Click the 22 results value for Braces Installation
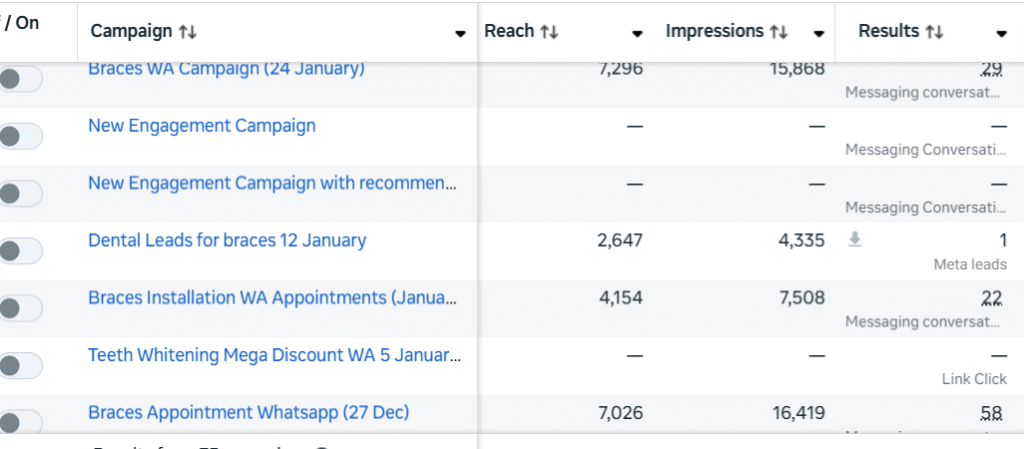Screen dimensions: 1024x449 click(x=992, y=298)
